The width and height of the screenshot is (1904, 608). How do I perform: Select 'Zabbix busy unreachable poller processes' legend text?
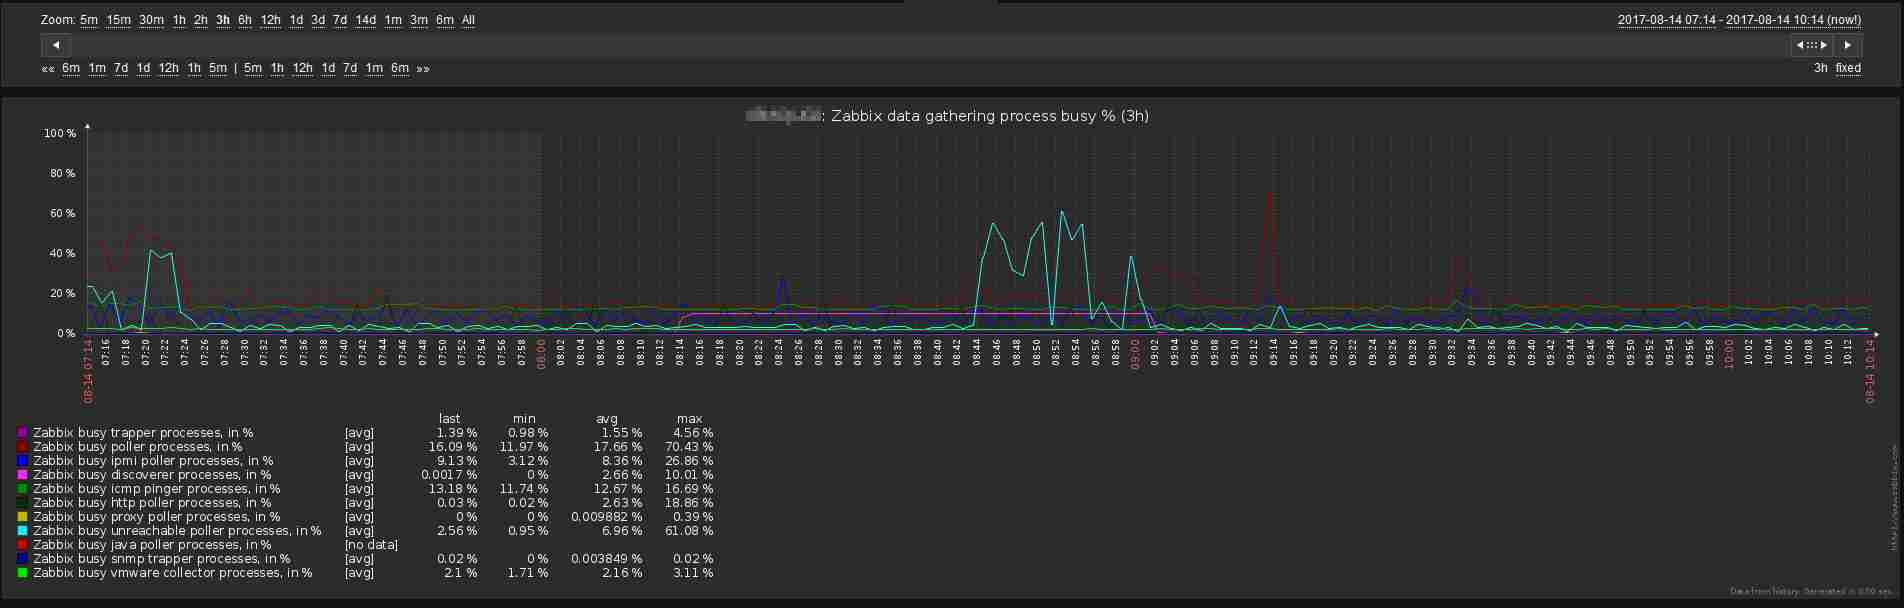[x=177, y=531]
